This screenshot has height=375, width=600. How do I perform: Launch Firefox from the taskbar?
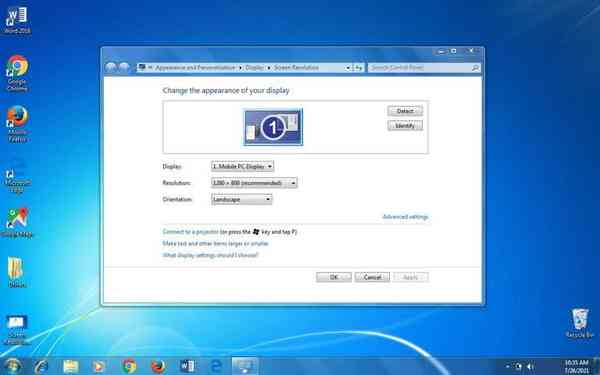(x=158, y=367)
